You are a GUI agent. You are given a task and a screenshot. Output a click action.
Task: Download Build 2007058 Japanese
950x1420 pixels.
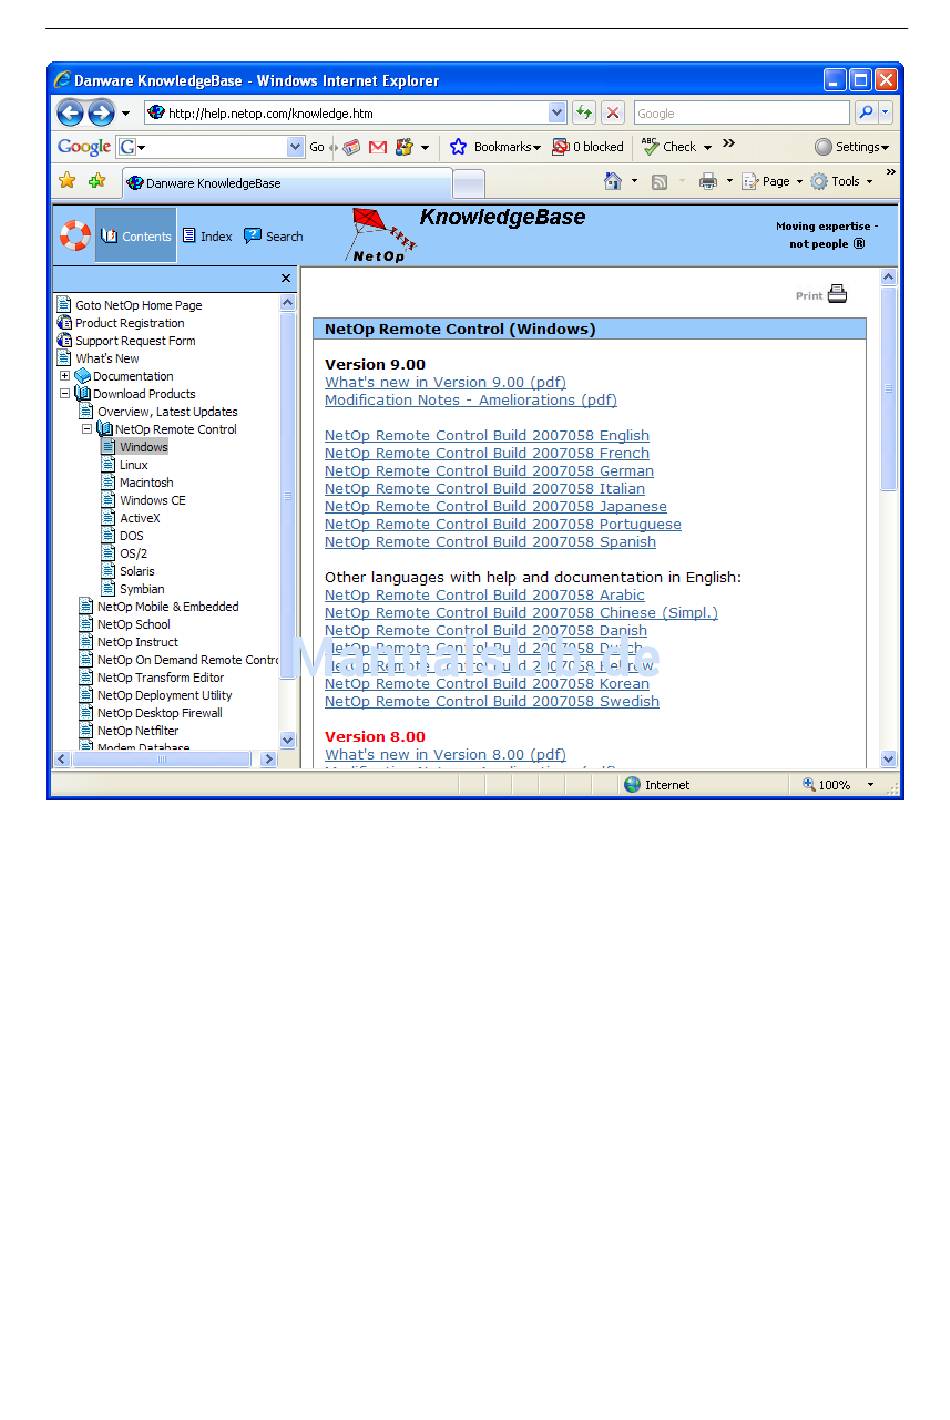495,506
